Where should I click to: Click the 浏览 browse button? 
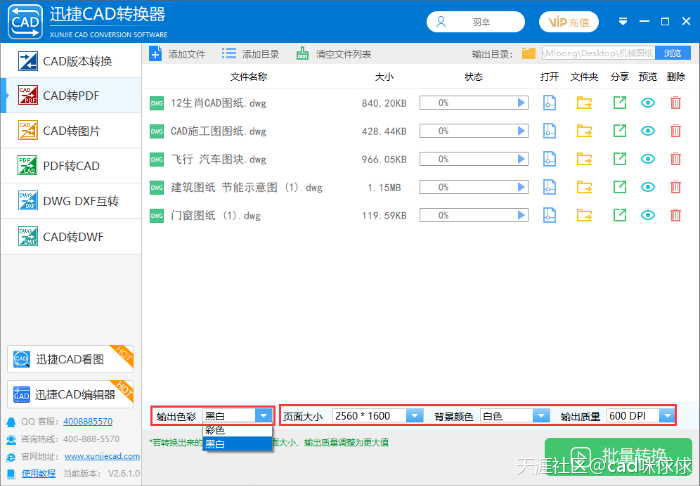(x=672, y=54)
